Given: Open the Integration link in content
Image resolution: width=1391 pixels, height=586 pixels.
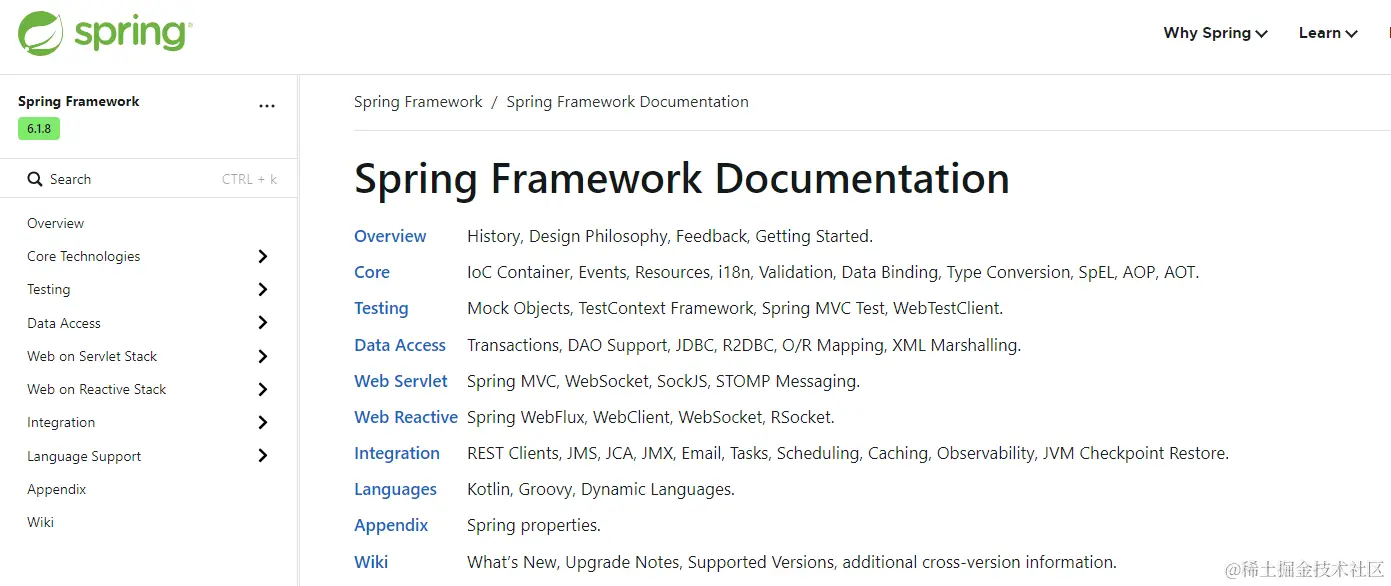Looking at the screenshot, I should [x=397, y=453].
